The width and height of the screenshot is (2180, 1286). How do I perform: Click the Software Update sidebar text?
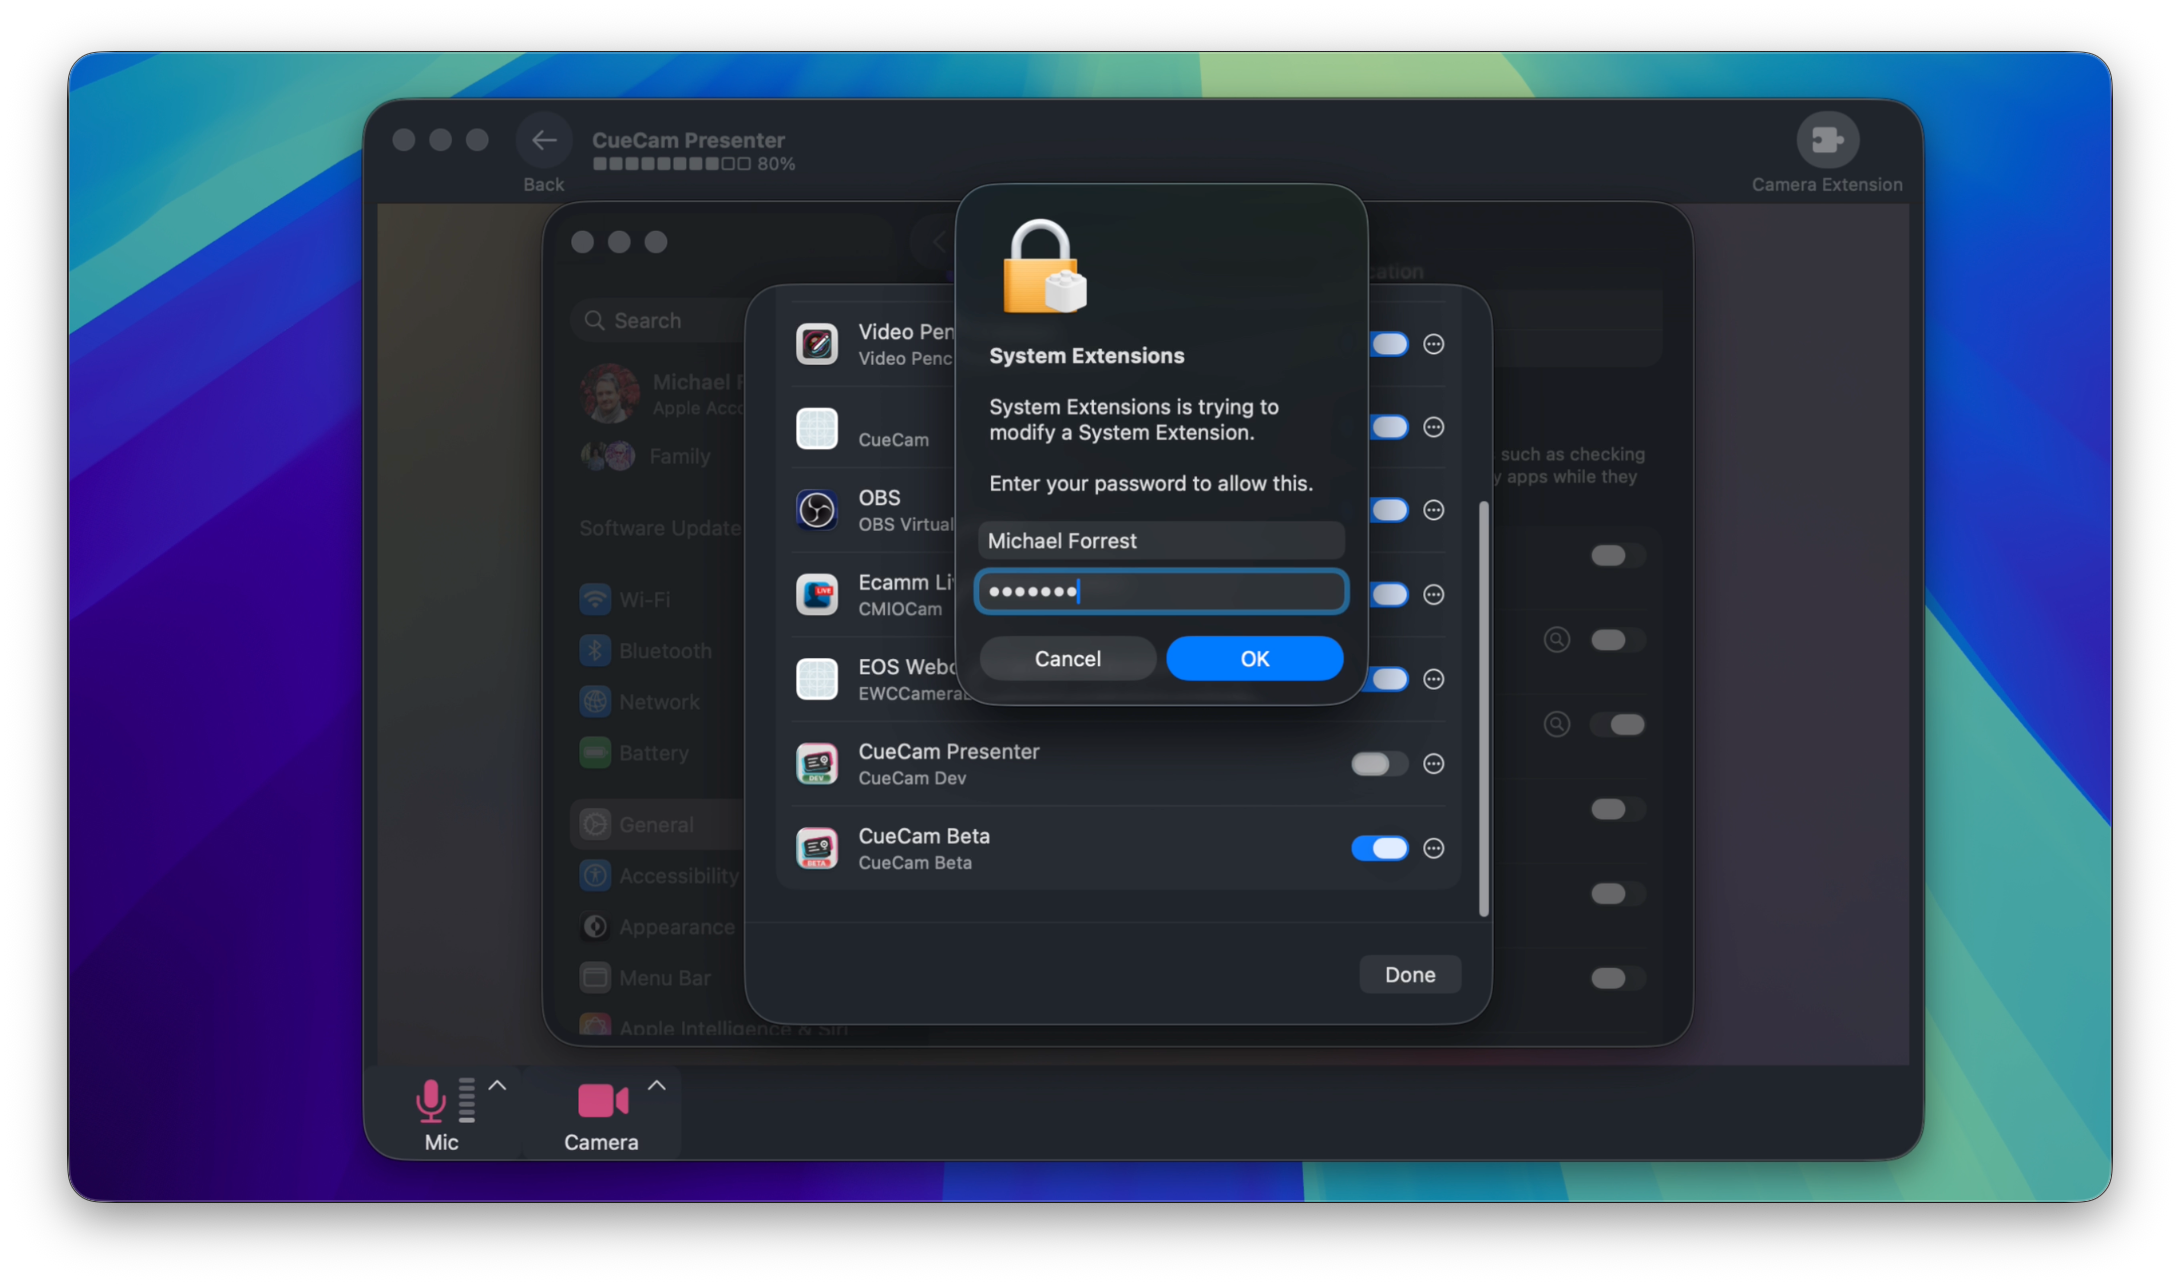click(x=660, y=528)
